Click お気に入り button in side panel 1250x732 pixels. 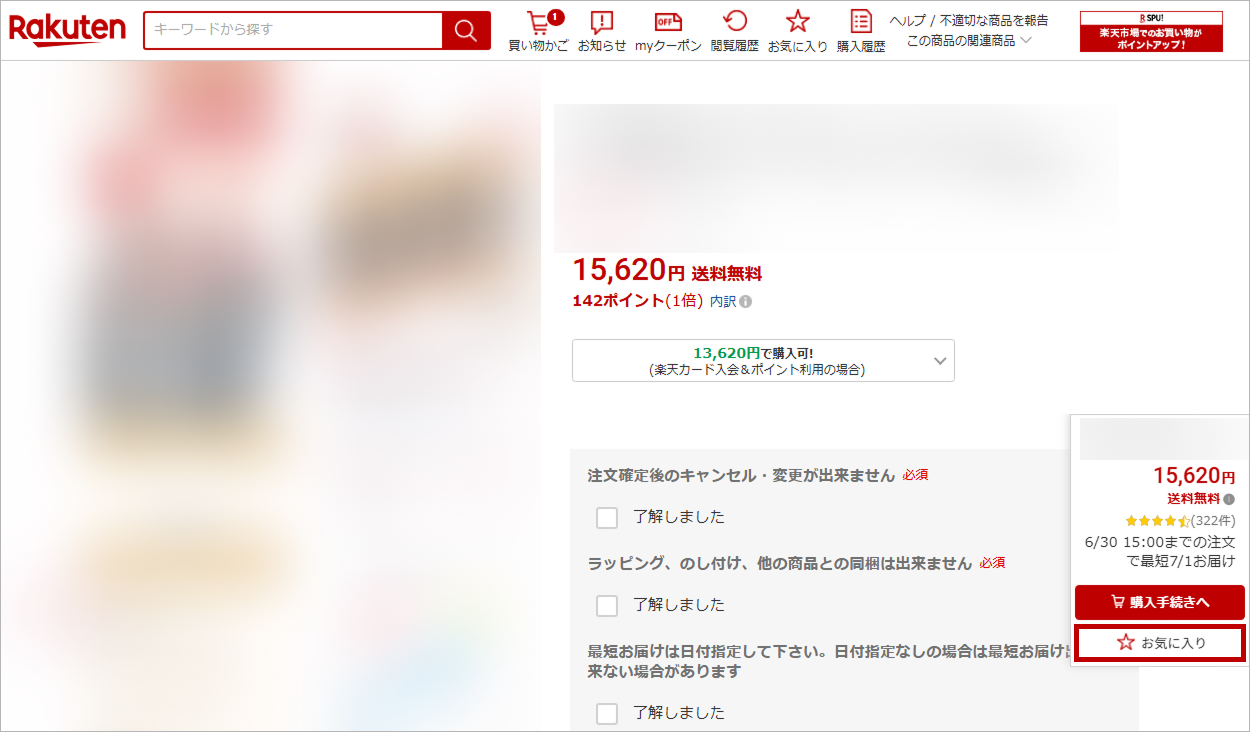pyautogui.click(x=1160, y=643)
